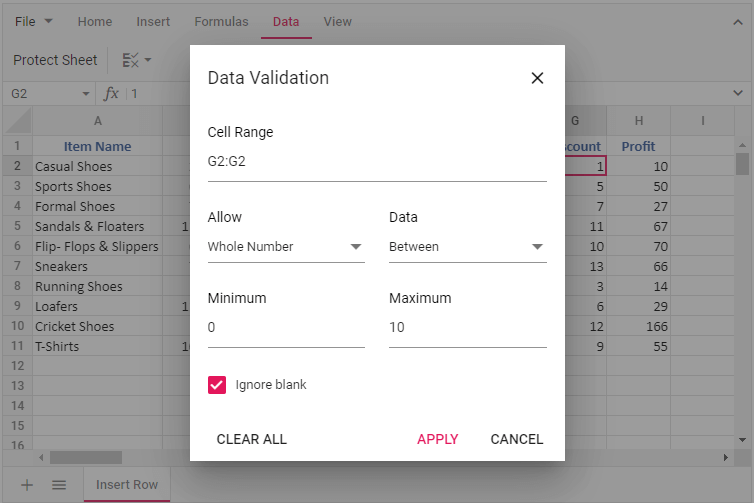Open the File menu
754x503 pixels.
point(34,21)
